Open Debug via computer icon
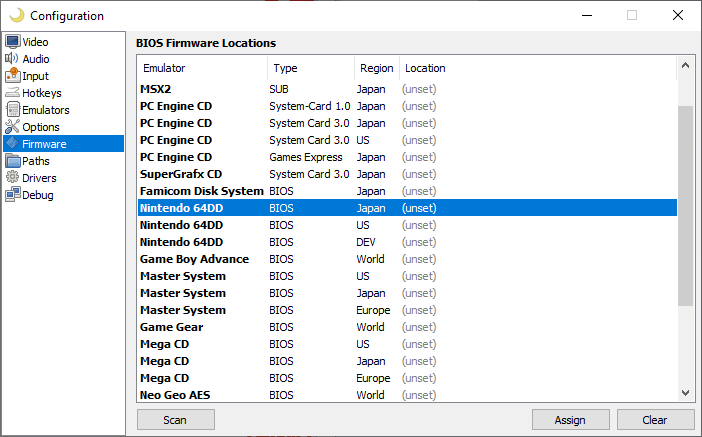This screenshot has width=702, height=437. coord(13,195)
